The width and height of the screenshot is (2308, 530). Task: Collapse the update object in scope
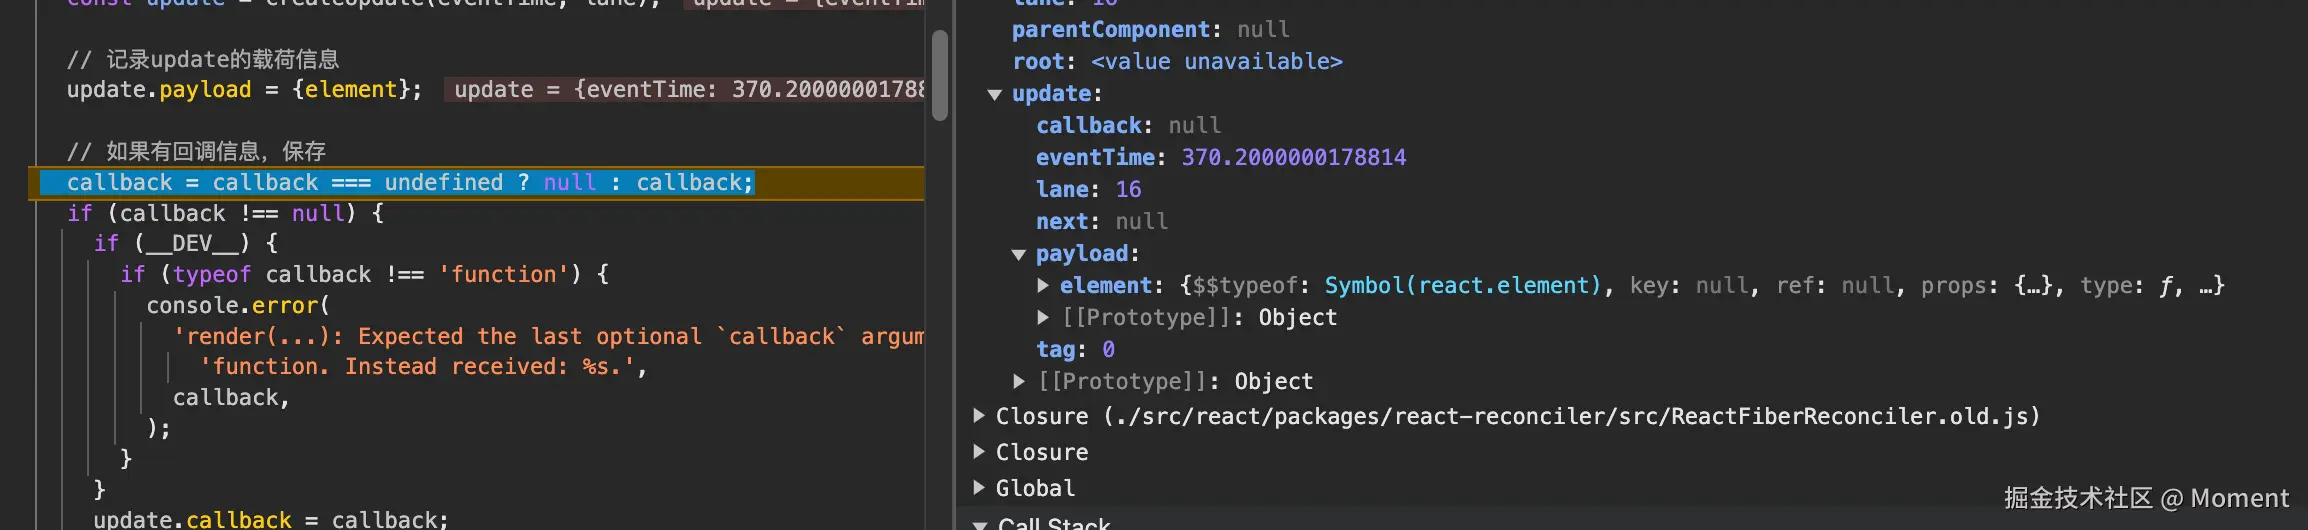[995, 94]
